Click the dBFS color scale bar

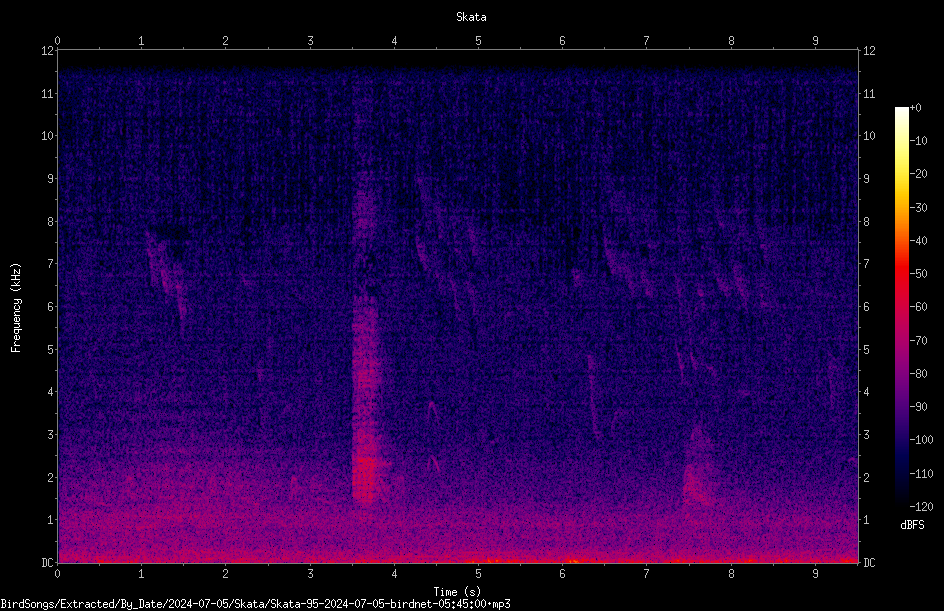point(901,307)
